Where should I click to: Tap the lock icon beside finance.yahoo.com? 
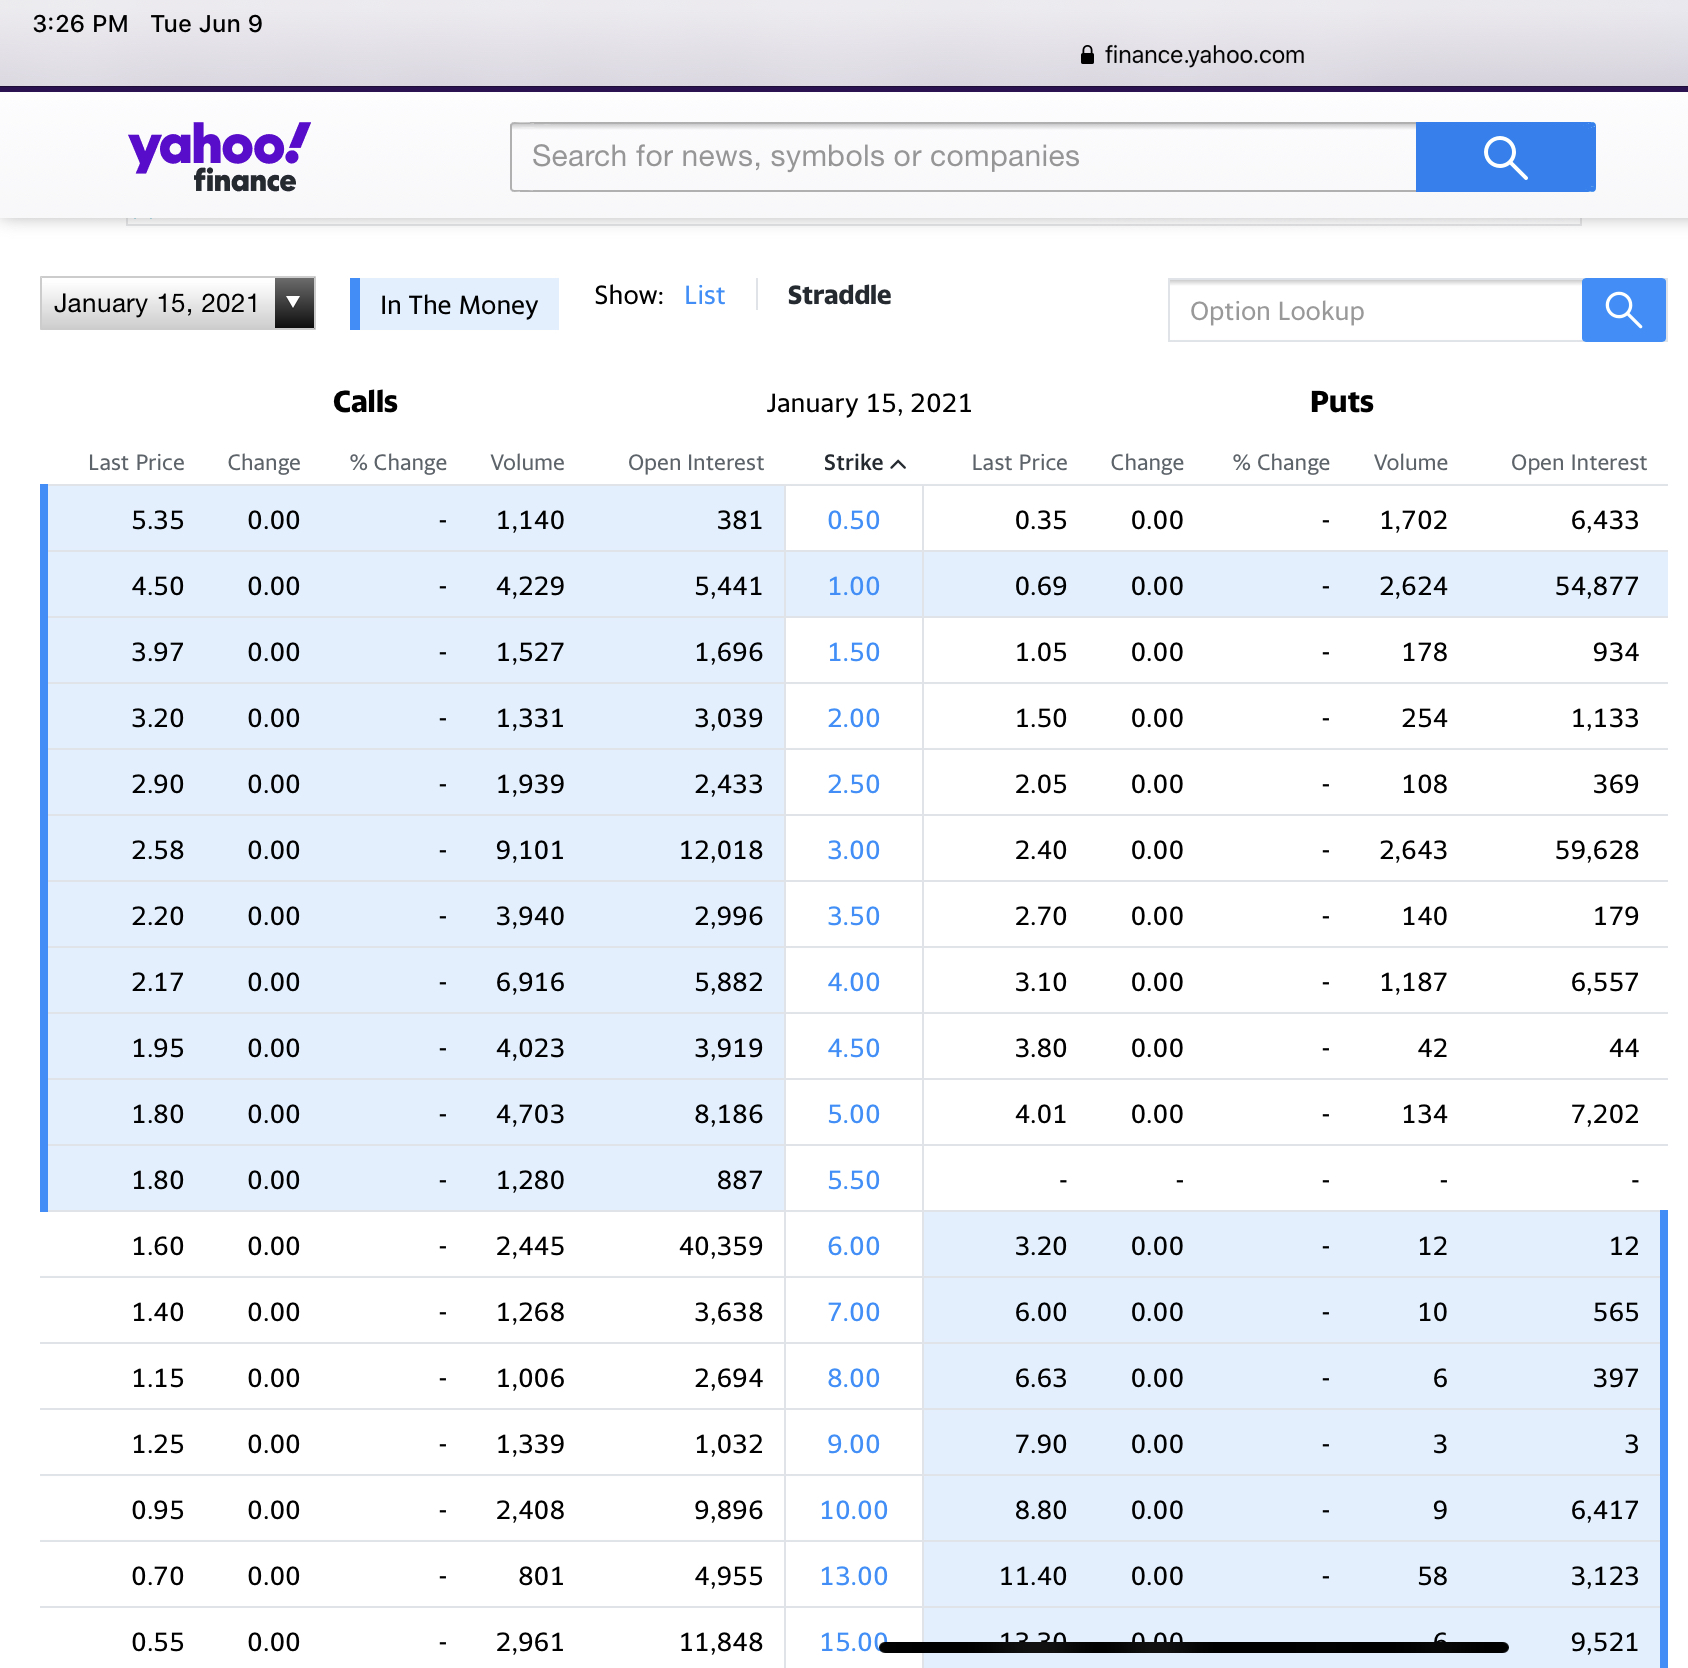click(1087, 56)
